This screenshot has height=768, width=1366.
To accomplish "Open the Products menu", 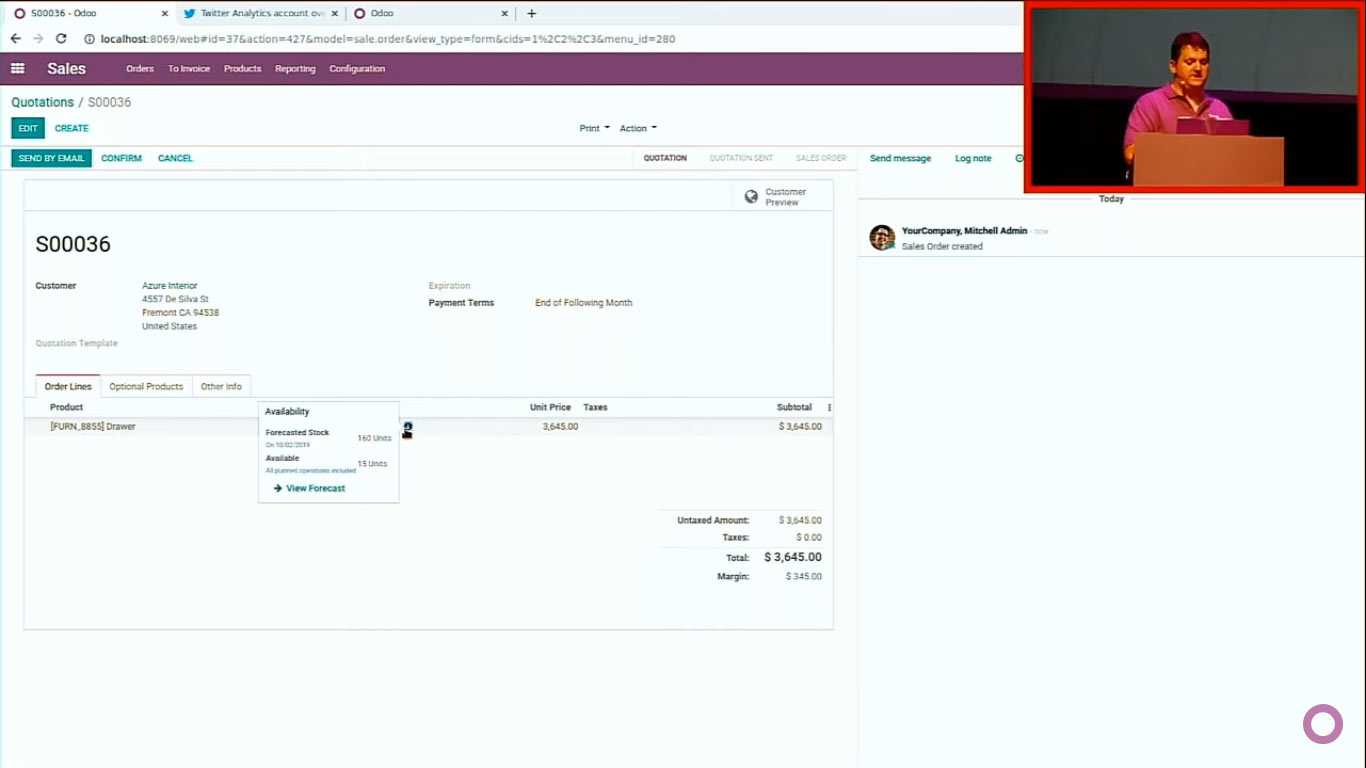I will pyautogui.click(x=242, y=69).
